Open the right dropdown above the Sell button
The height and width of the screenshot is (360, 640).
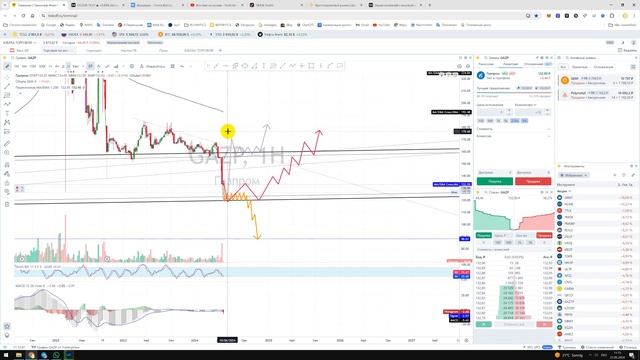533,173
